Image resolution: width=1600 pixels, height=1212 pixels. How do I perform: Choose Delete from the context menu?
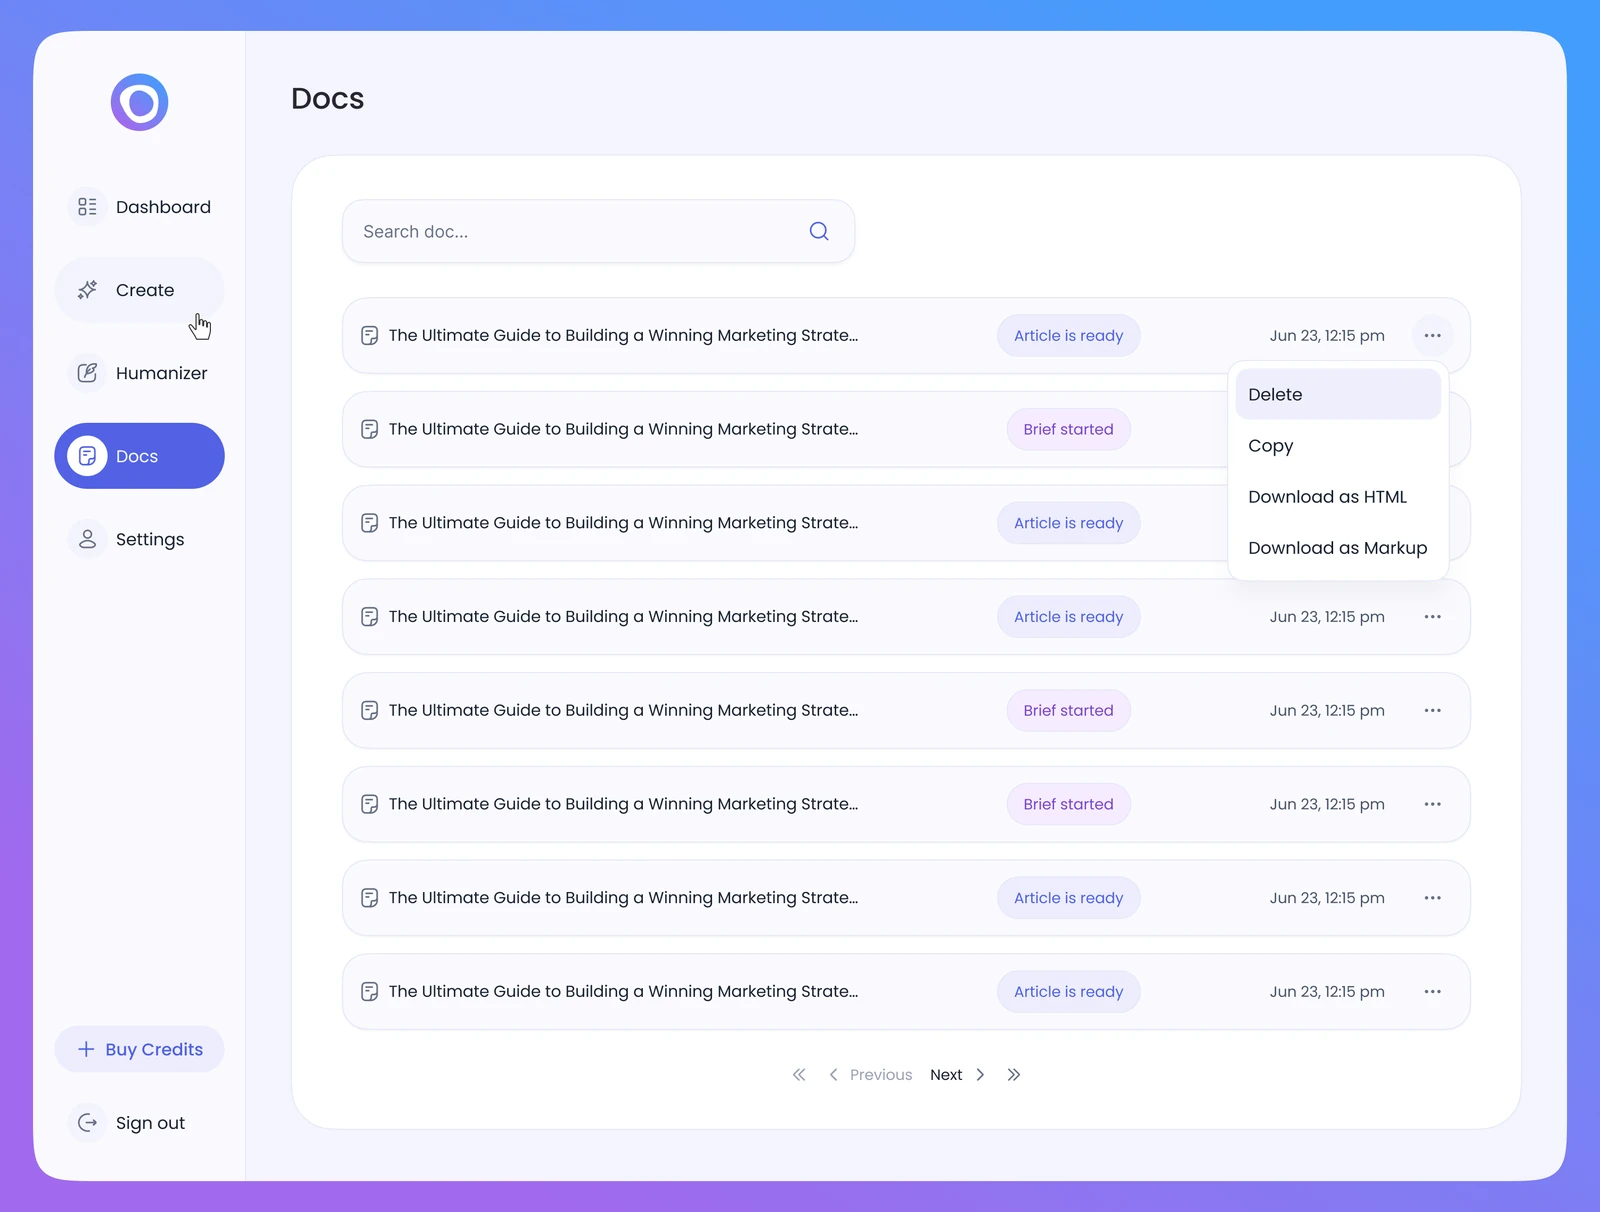point(1338,394)
